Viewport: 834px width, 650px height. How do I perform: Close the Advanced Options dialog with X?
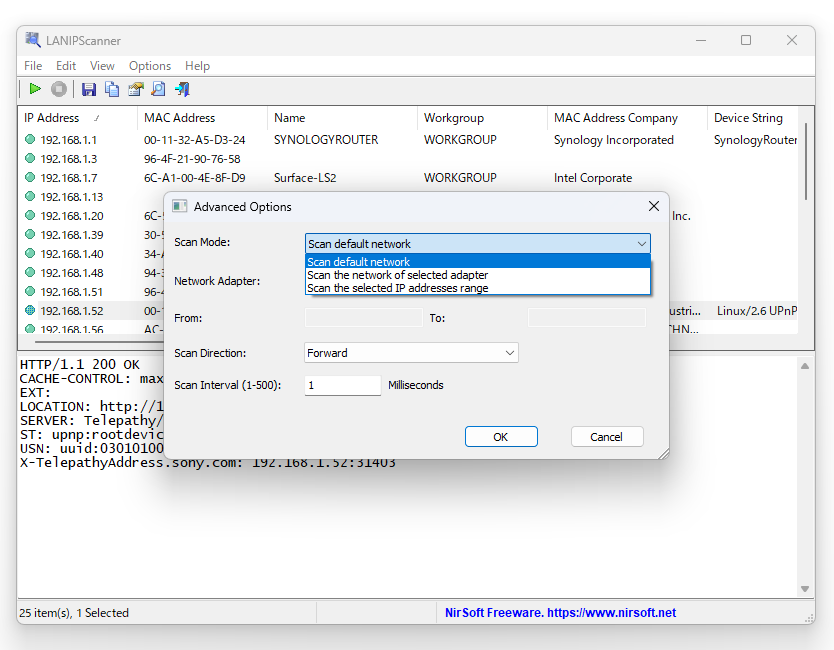point(654,206)
